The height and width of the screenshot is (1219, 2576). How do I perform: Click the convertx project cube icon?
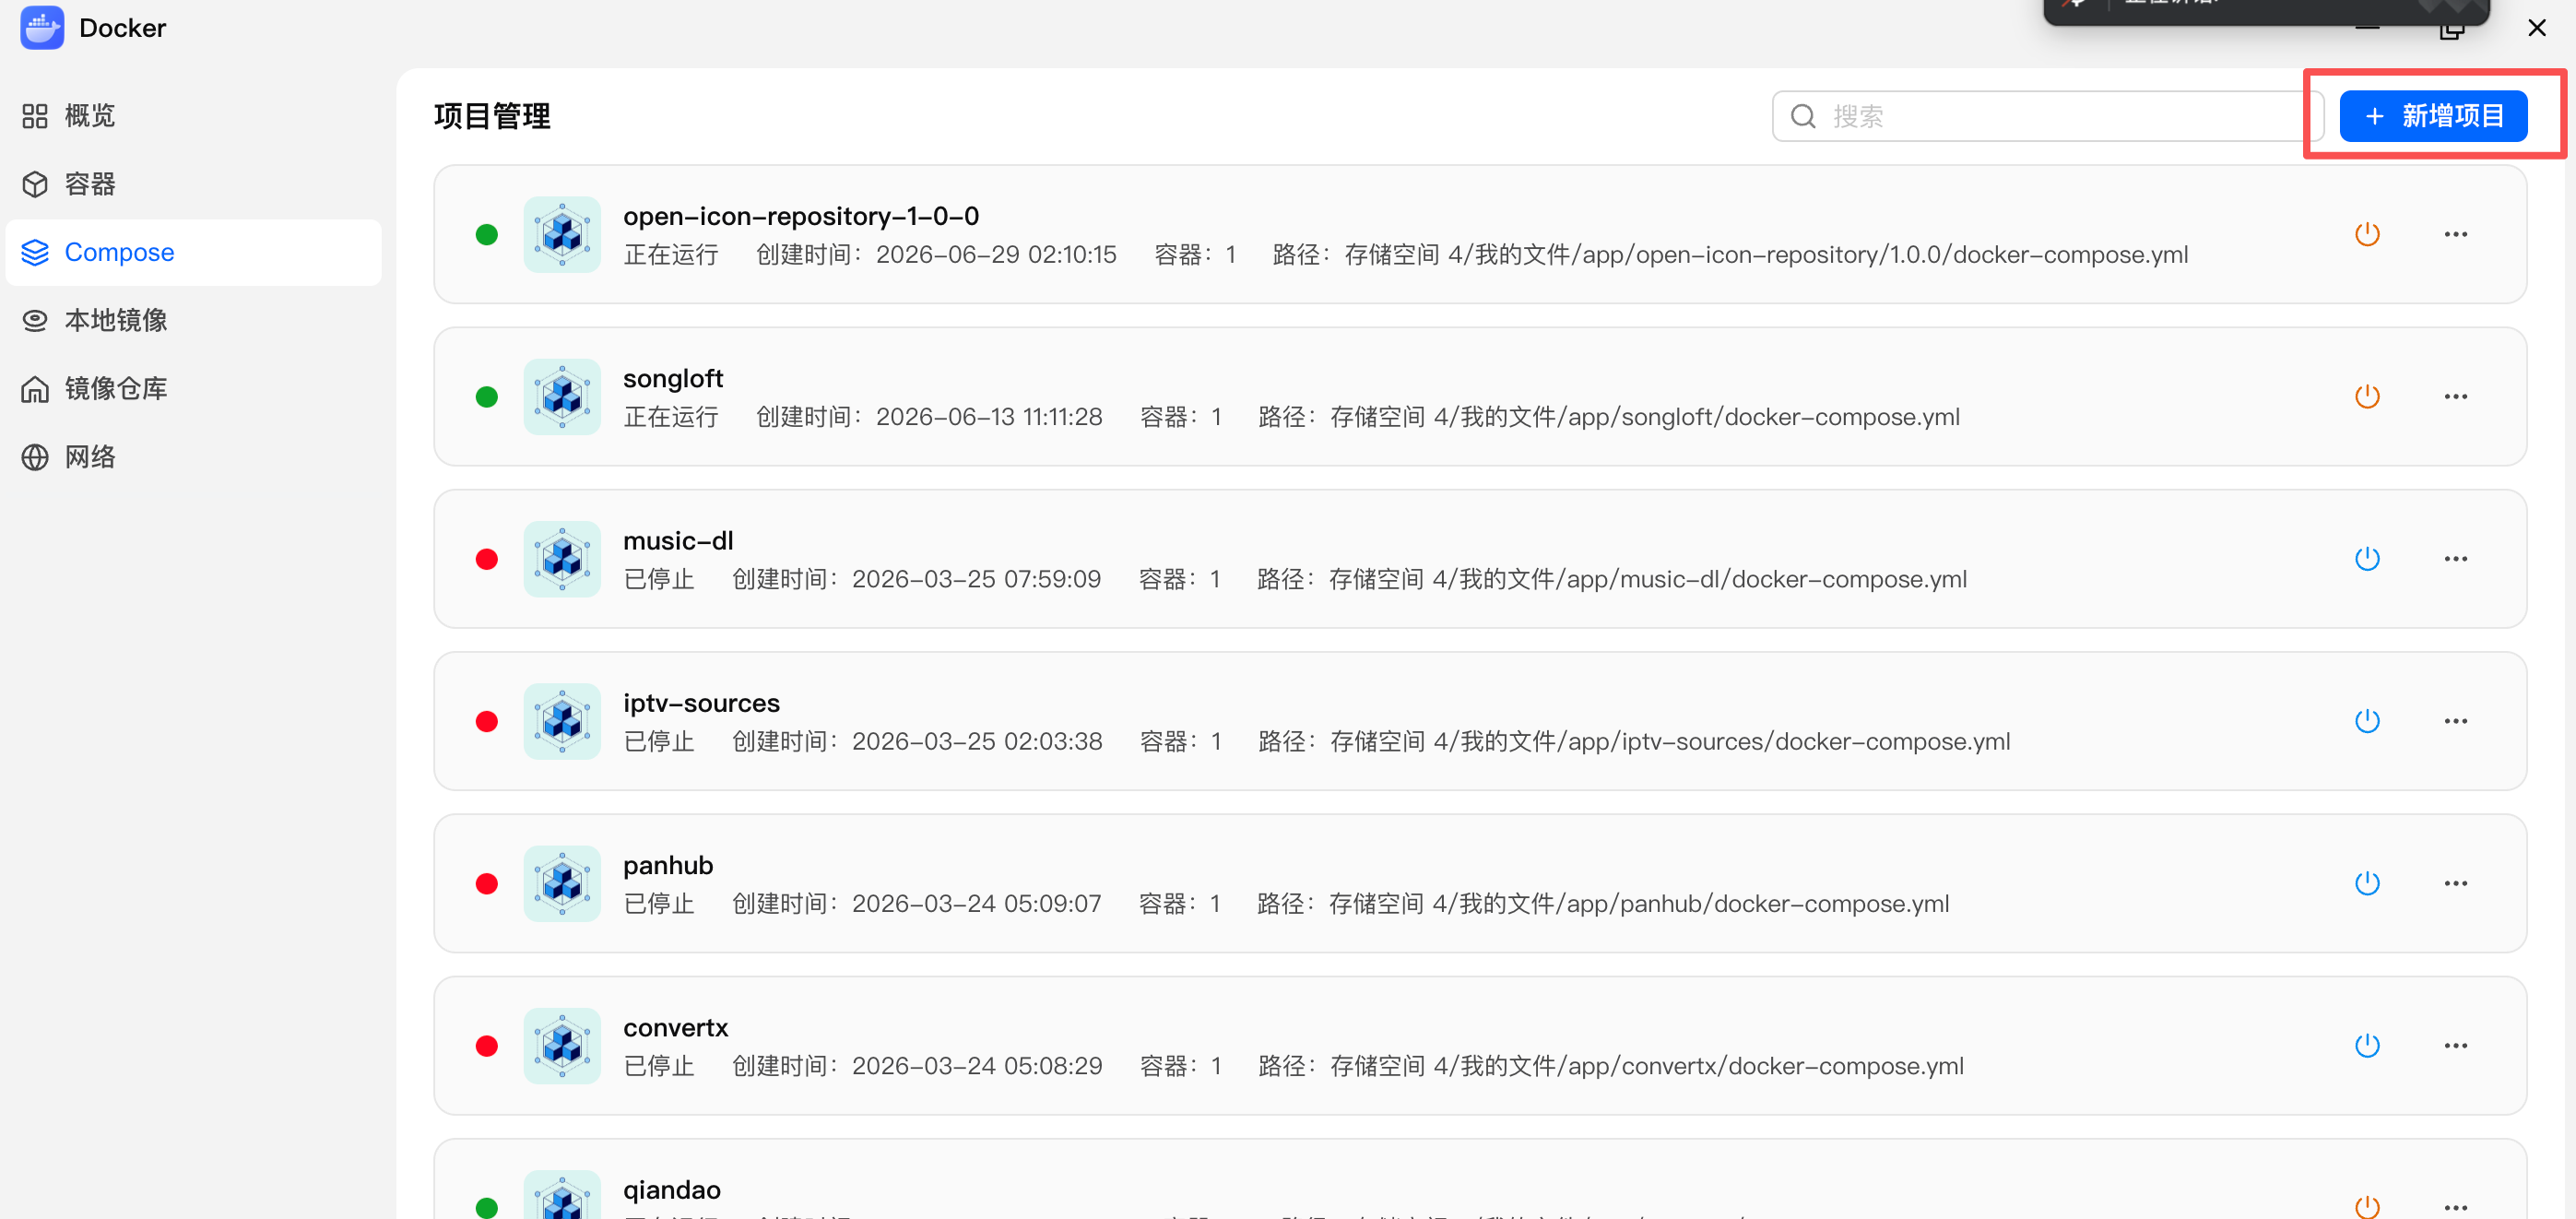click(x=562, y=1045)
